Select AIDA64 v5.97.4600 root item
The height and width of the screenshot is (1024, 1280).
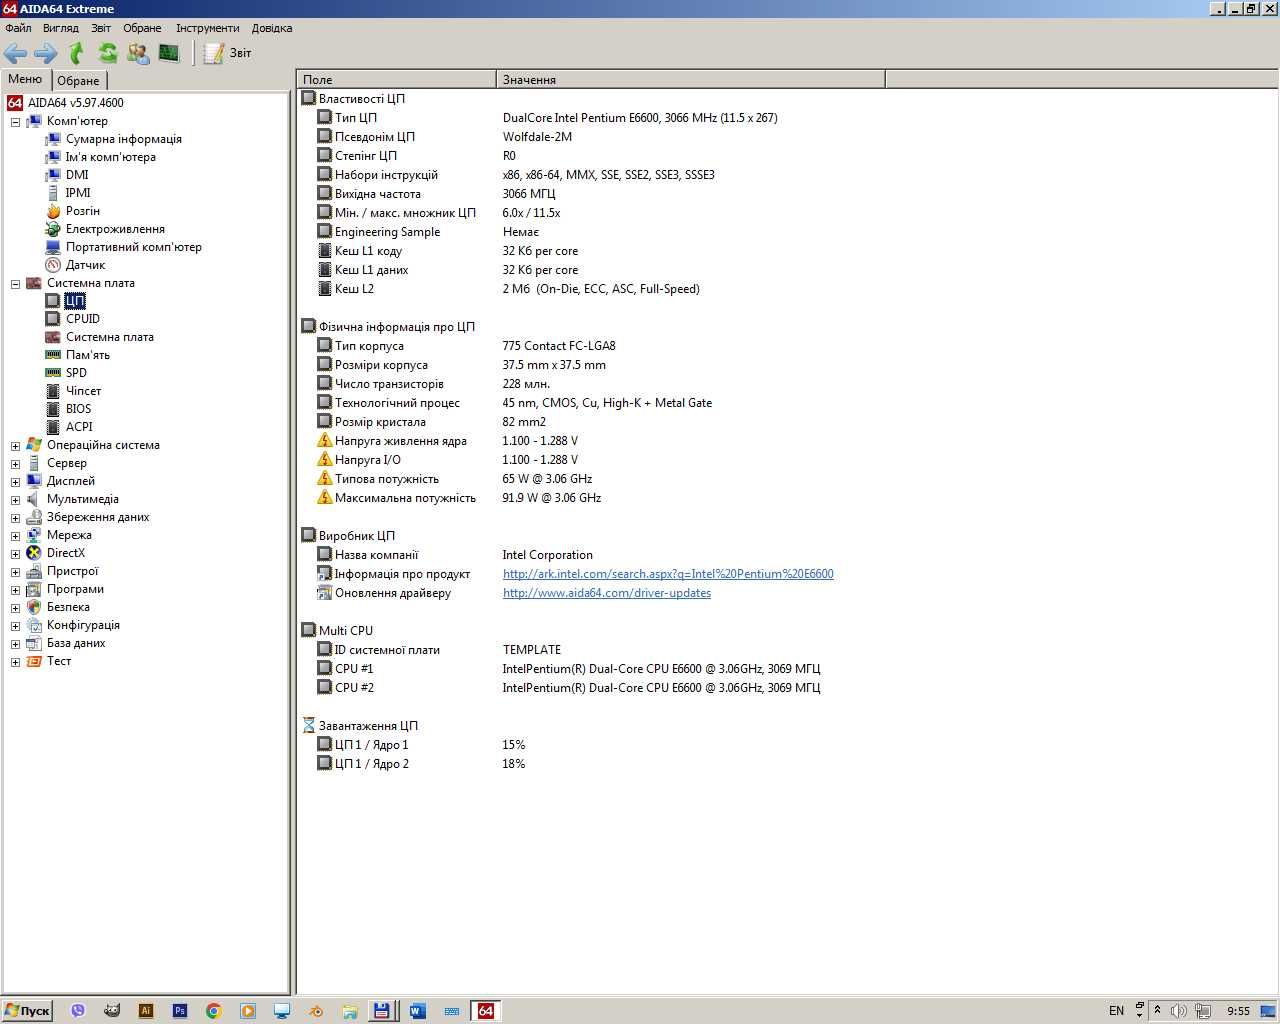click(75, 103)
